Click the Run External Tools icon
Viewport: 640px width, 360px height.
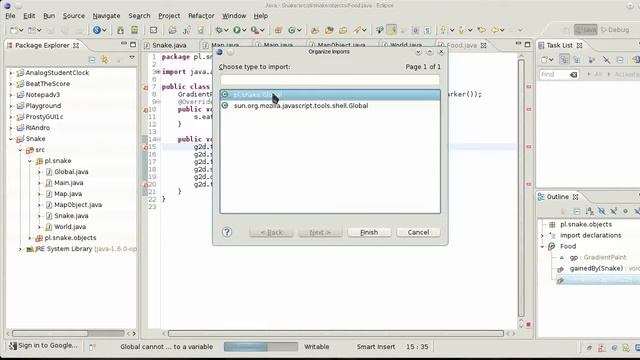pos(254,30)
